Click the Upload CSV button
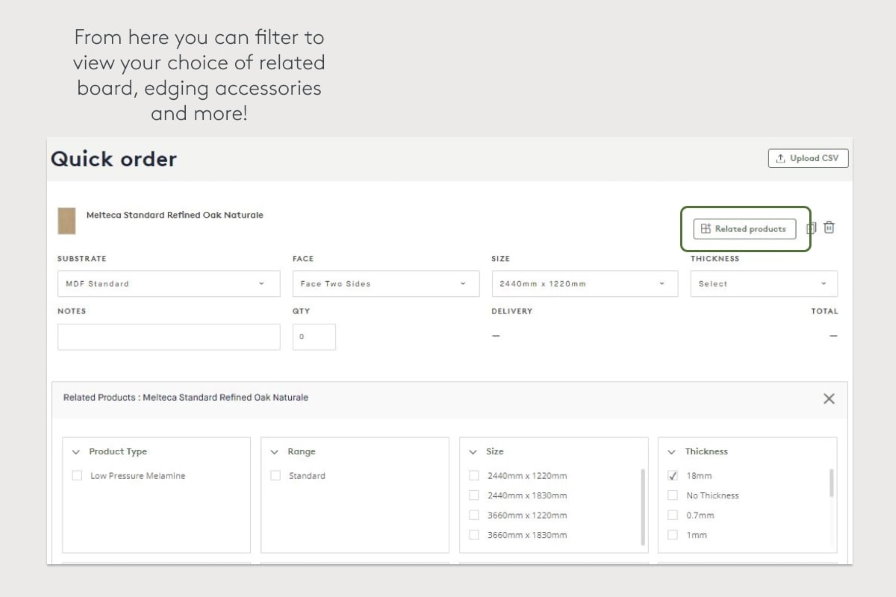This screenshot has width=896, height=597. coord(808,158)
